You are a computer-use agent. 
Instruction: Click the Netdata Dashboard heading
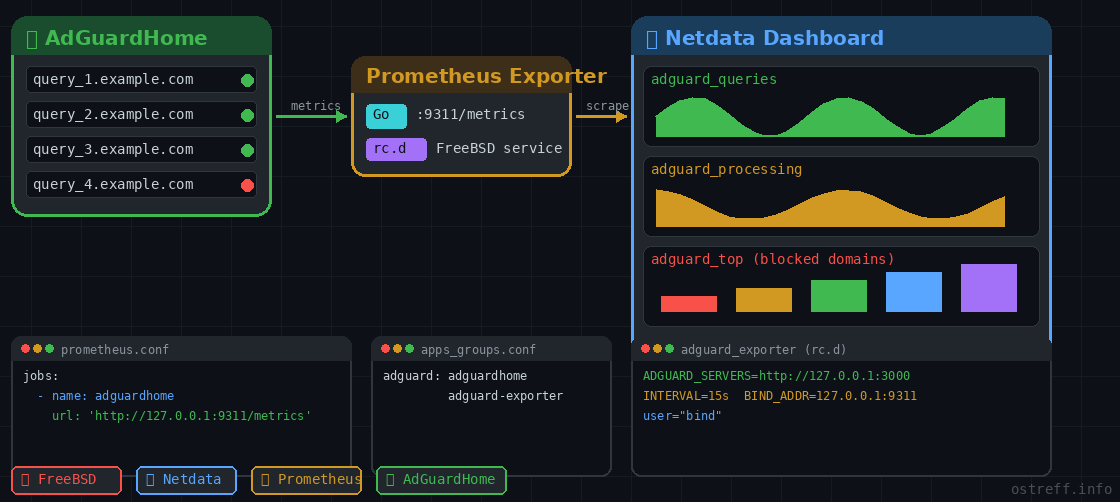[774, 39]
